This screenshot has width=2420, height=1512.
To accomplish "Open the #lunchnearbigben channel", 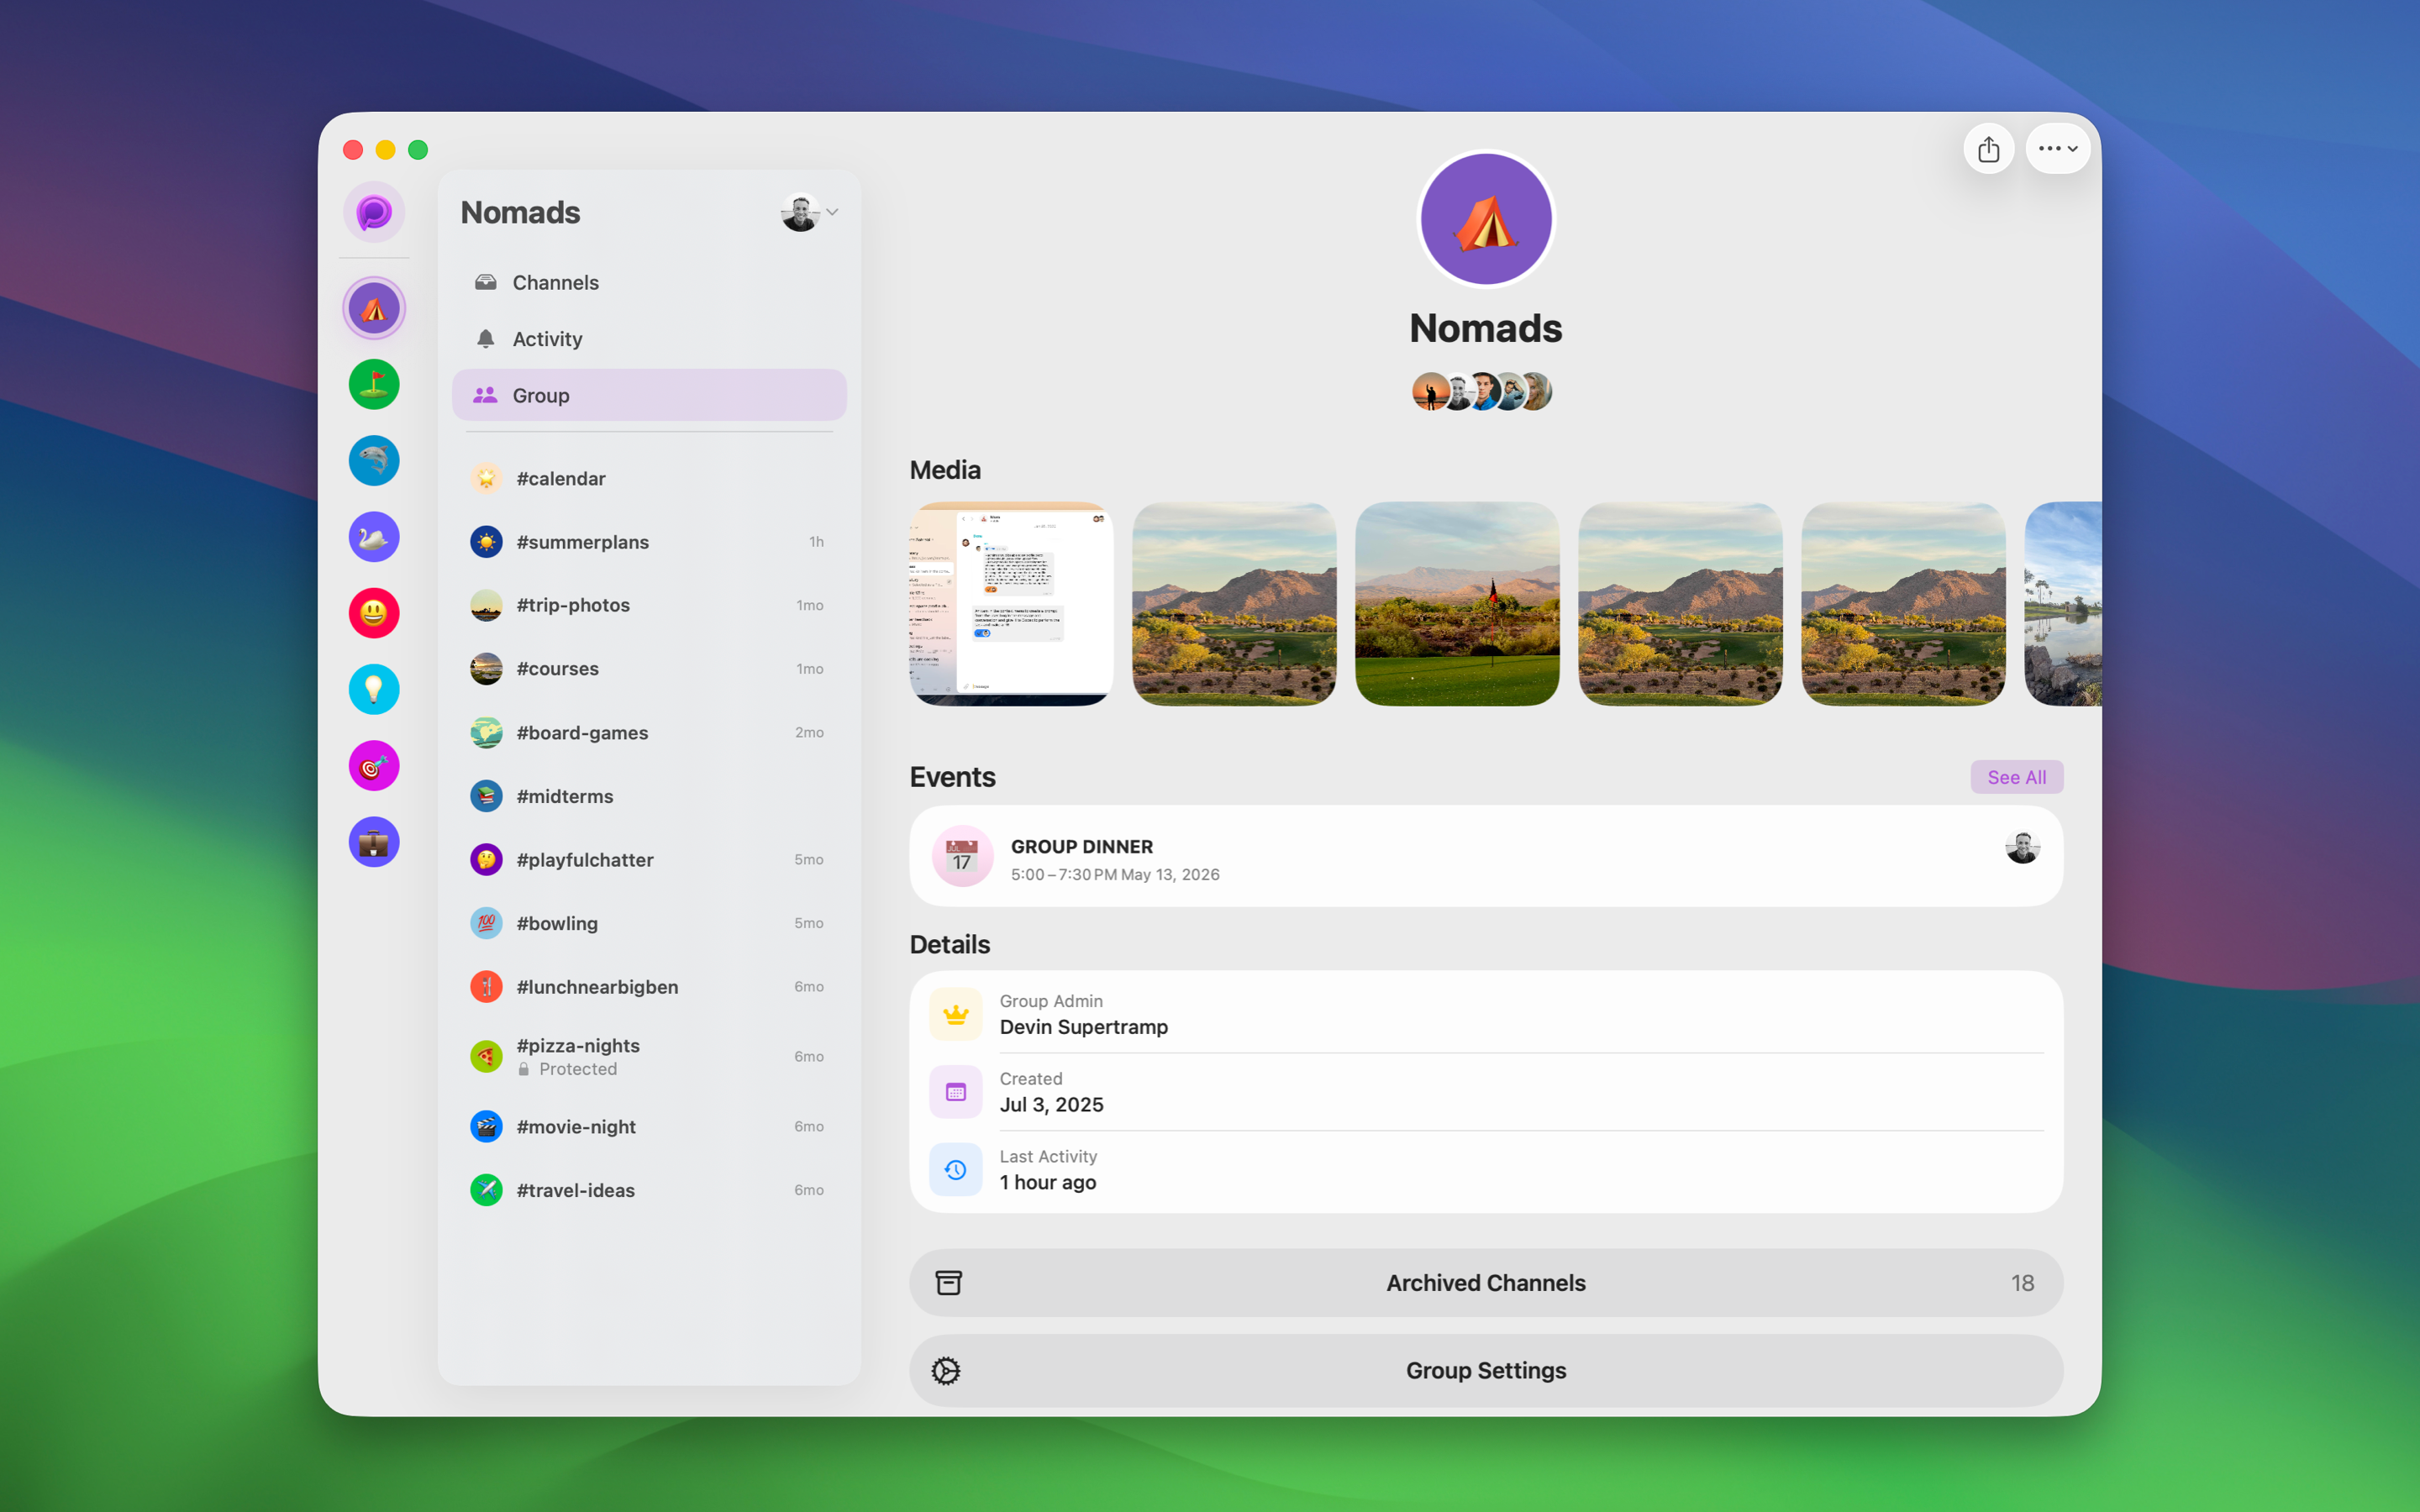I will [x=649, y=987].
